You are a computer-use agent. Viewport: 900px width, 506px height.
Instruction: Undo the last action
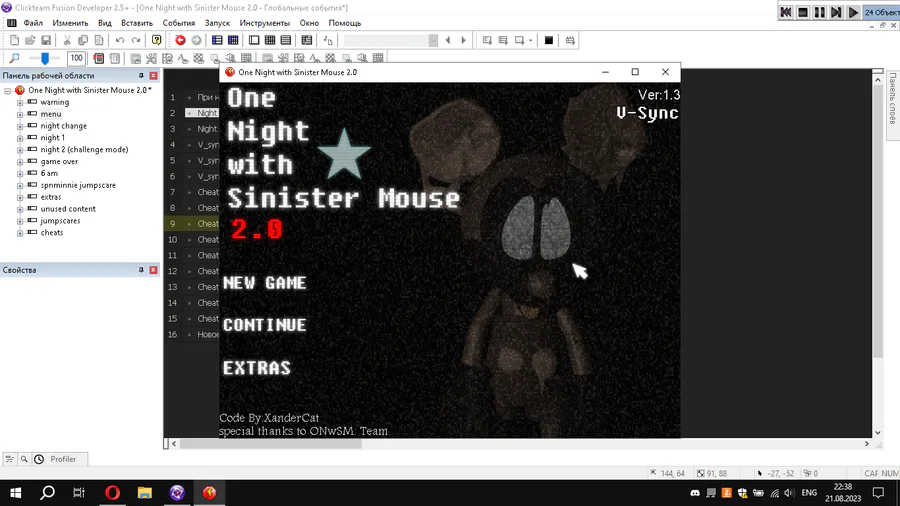tap(120, 40)
